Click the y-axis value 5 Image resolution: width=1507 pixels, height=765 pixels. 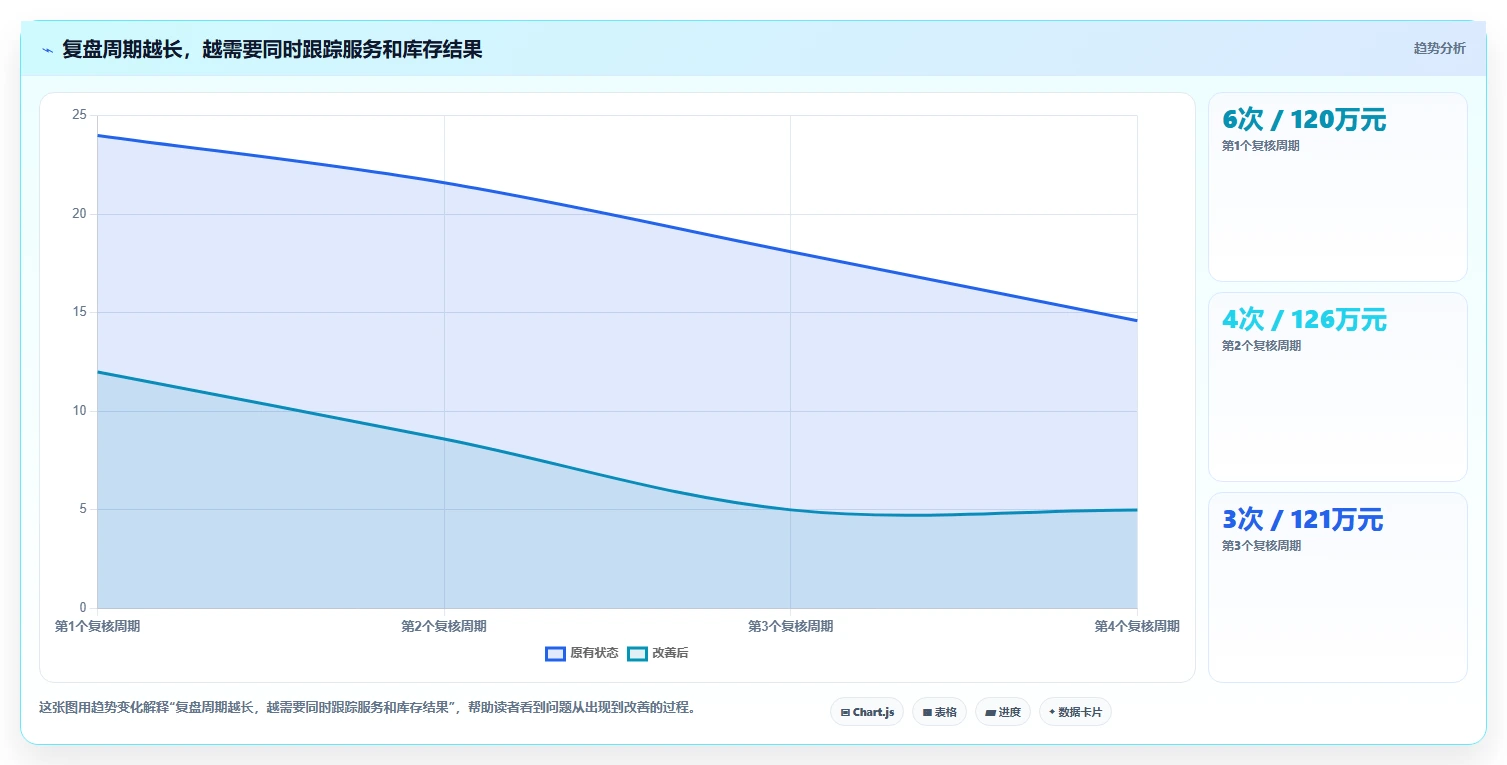(x=83, y=509)
